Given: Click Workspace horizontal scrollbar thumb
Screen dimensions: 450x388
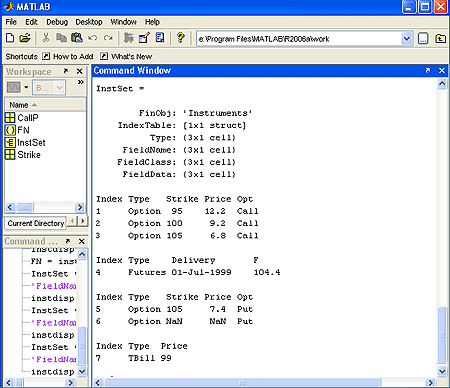Looking at the screenshot, I should coord(25,207).
